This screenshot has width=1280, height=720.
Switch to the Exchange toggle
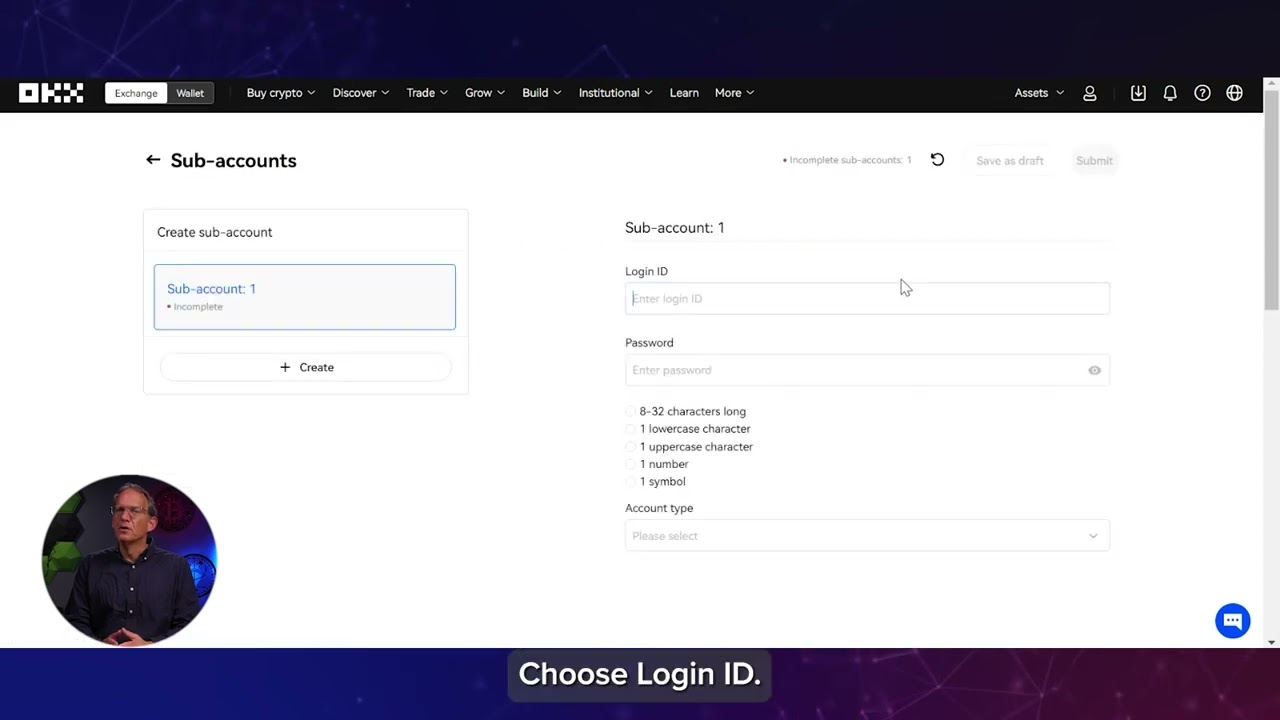(136, 93)
